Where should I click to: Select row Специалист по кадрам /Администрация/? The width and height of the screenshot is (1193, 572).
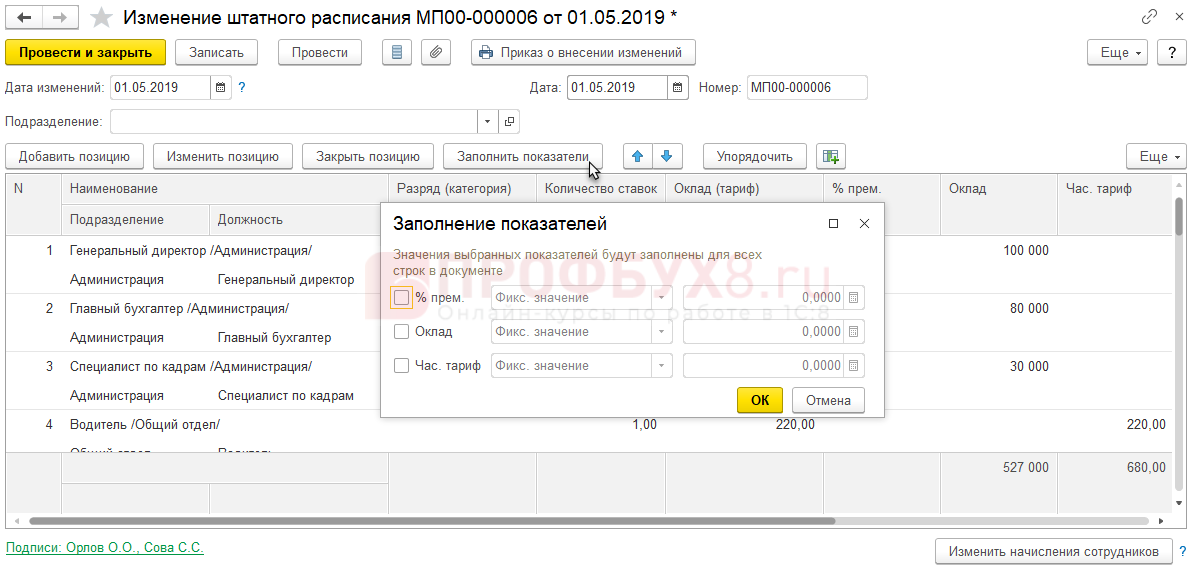[190, 366]
